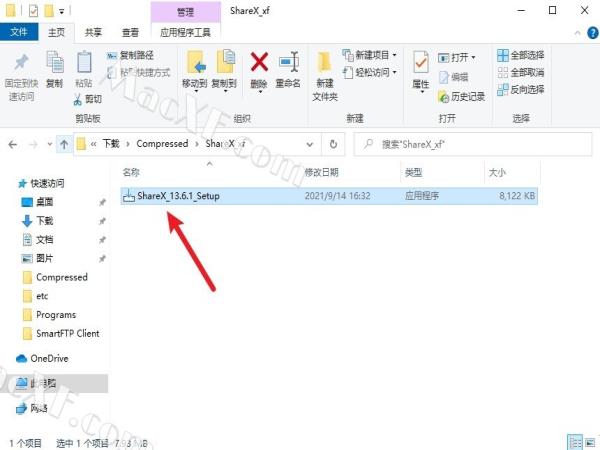The width and height of the screenshot is (600, 450).
Task: Switch to the View (查看) tab
Action: tap(130, 32)
